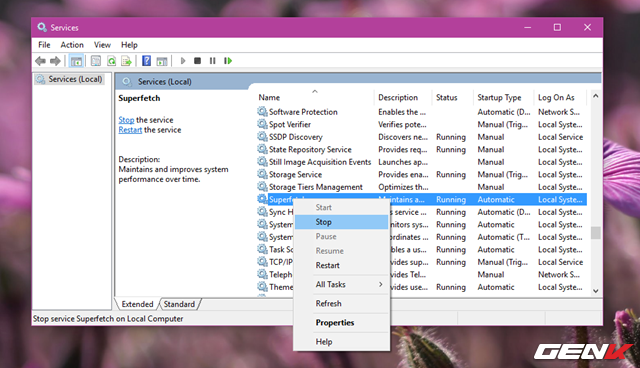Screen dimensions: 640x368
Task: Click the Pause Service toolbar icon
Action: 213,61
